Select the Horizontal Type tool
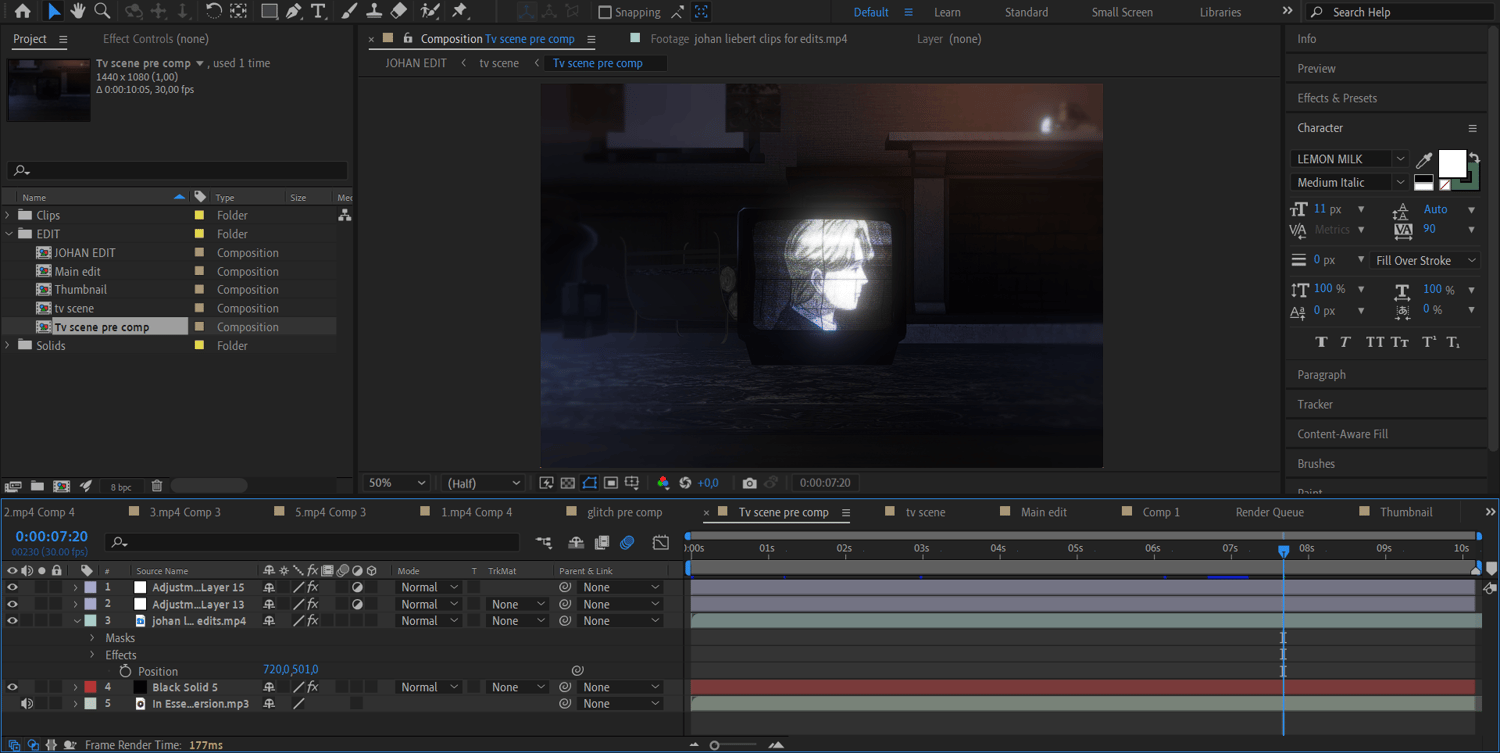This screenshot has height=753, width=1500. [x=318, y=11]
